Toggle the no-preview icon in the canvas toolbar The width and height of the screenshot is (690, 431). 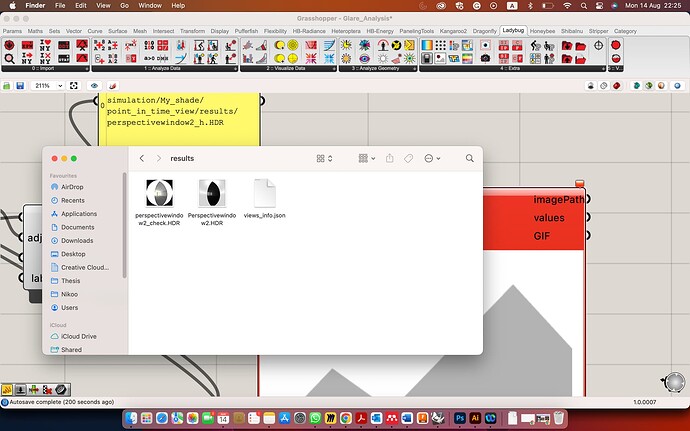[x=591, y=86]
